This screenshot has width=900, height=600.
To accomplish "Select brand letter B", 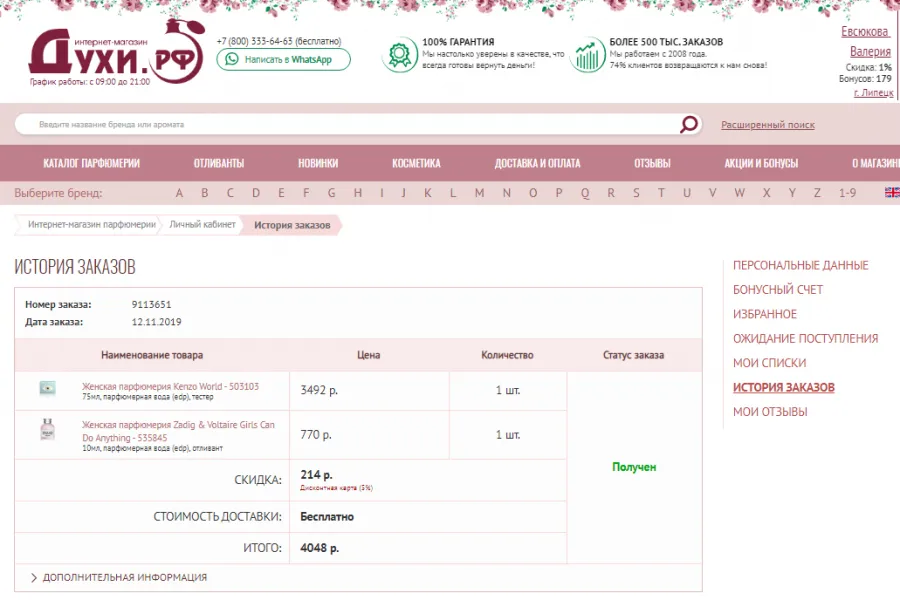I will click(204, 193).
